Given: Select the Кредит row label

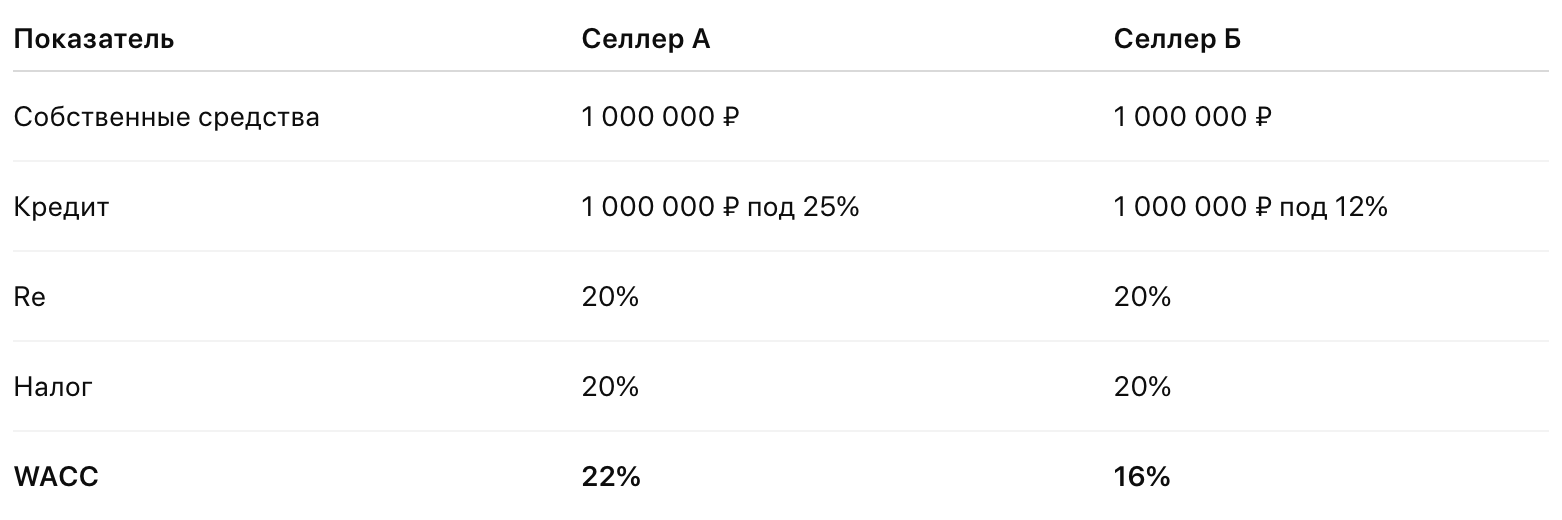Looking at the screenshot, I should (x=61, y=207).
